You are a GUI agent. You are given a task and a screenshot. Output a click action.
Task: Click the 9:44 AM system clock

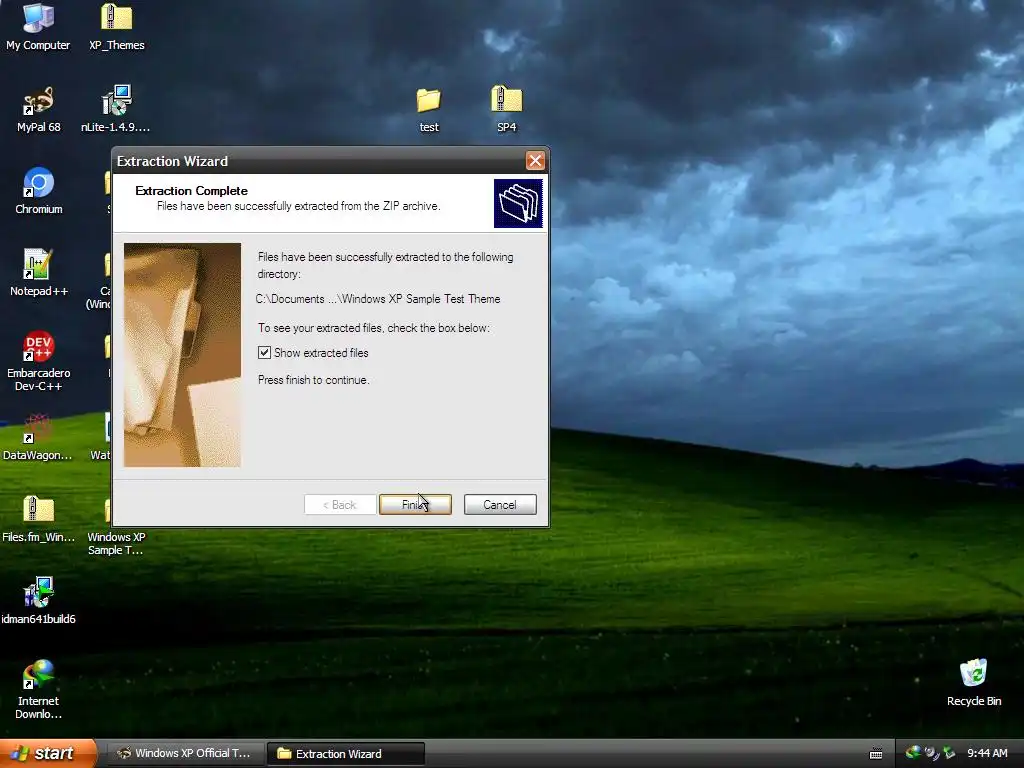[987, 753]
